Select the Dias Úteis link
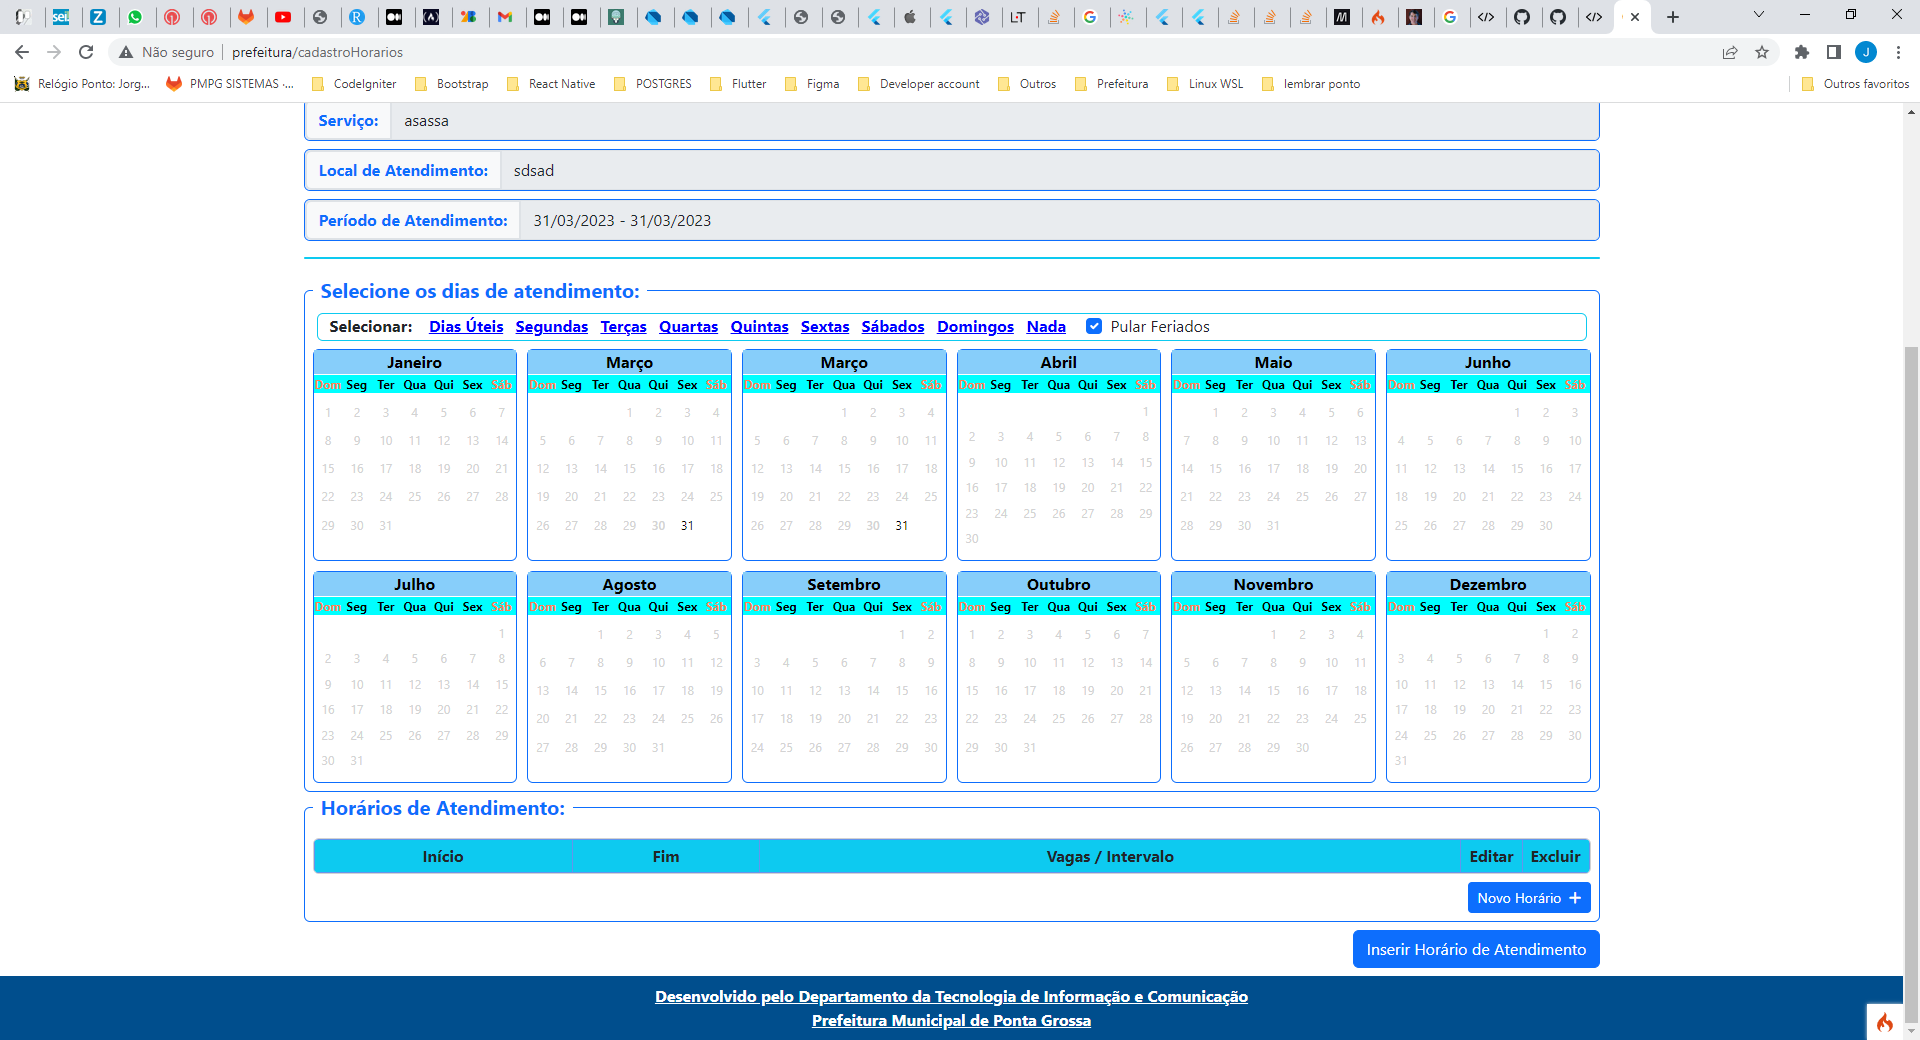Screen dimensions: 1920x1040 (466, 326)
